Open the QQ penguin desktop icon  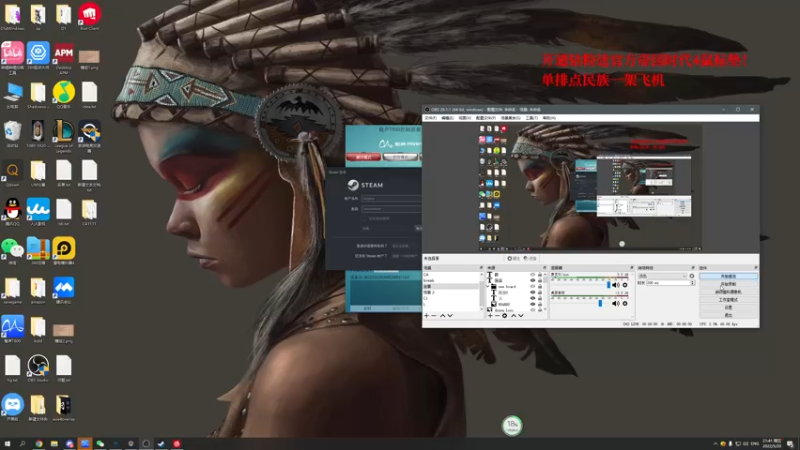tap(12, 212)
